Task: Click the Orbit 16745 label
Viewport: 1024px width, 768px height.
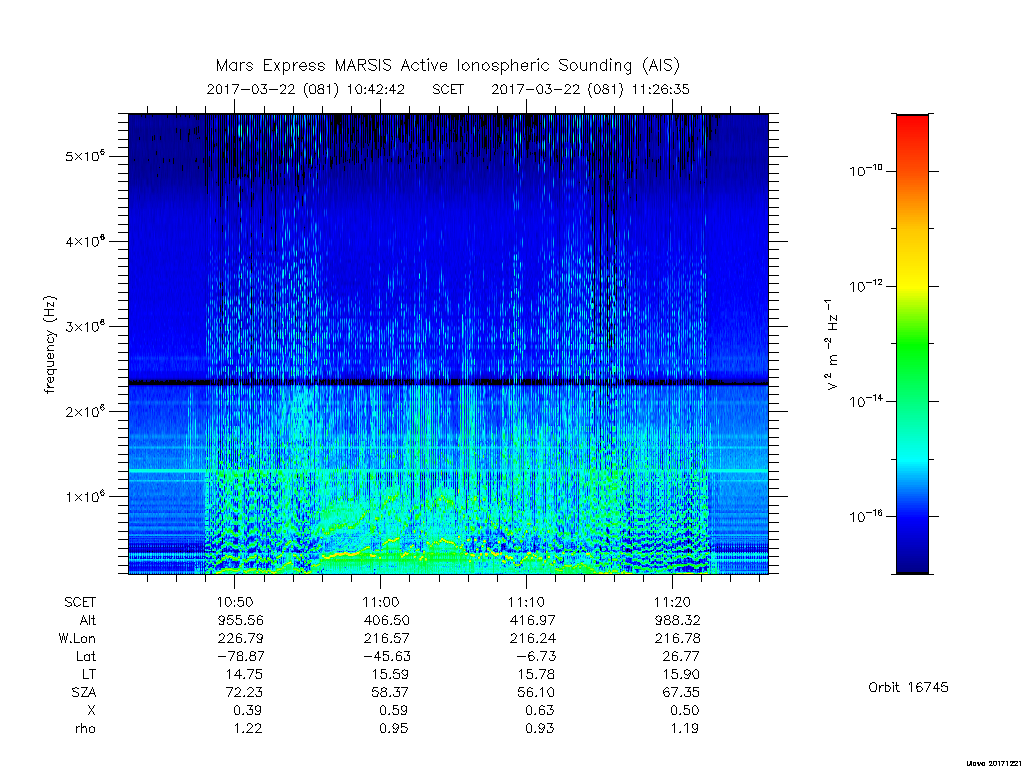Action: 908,687
